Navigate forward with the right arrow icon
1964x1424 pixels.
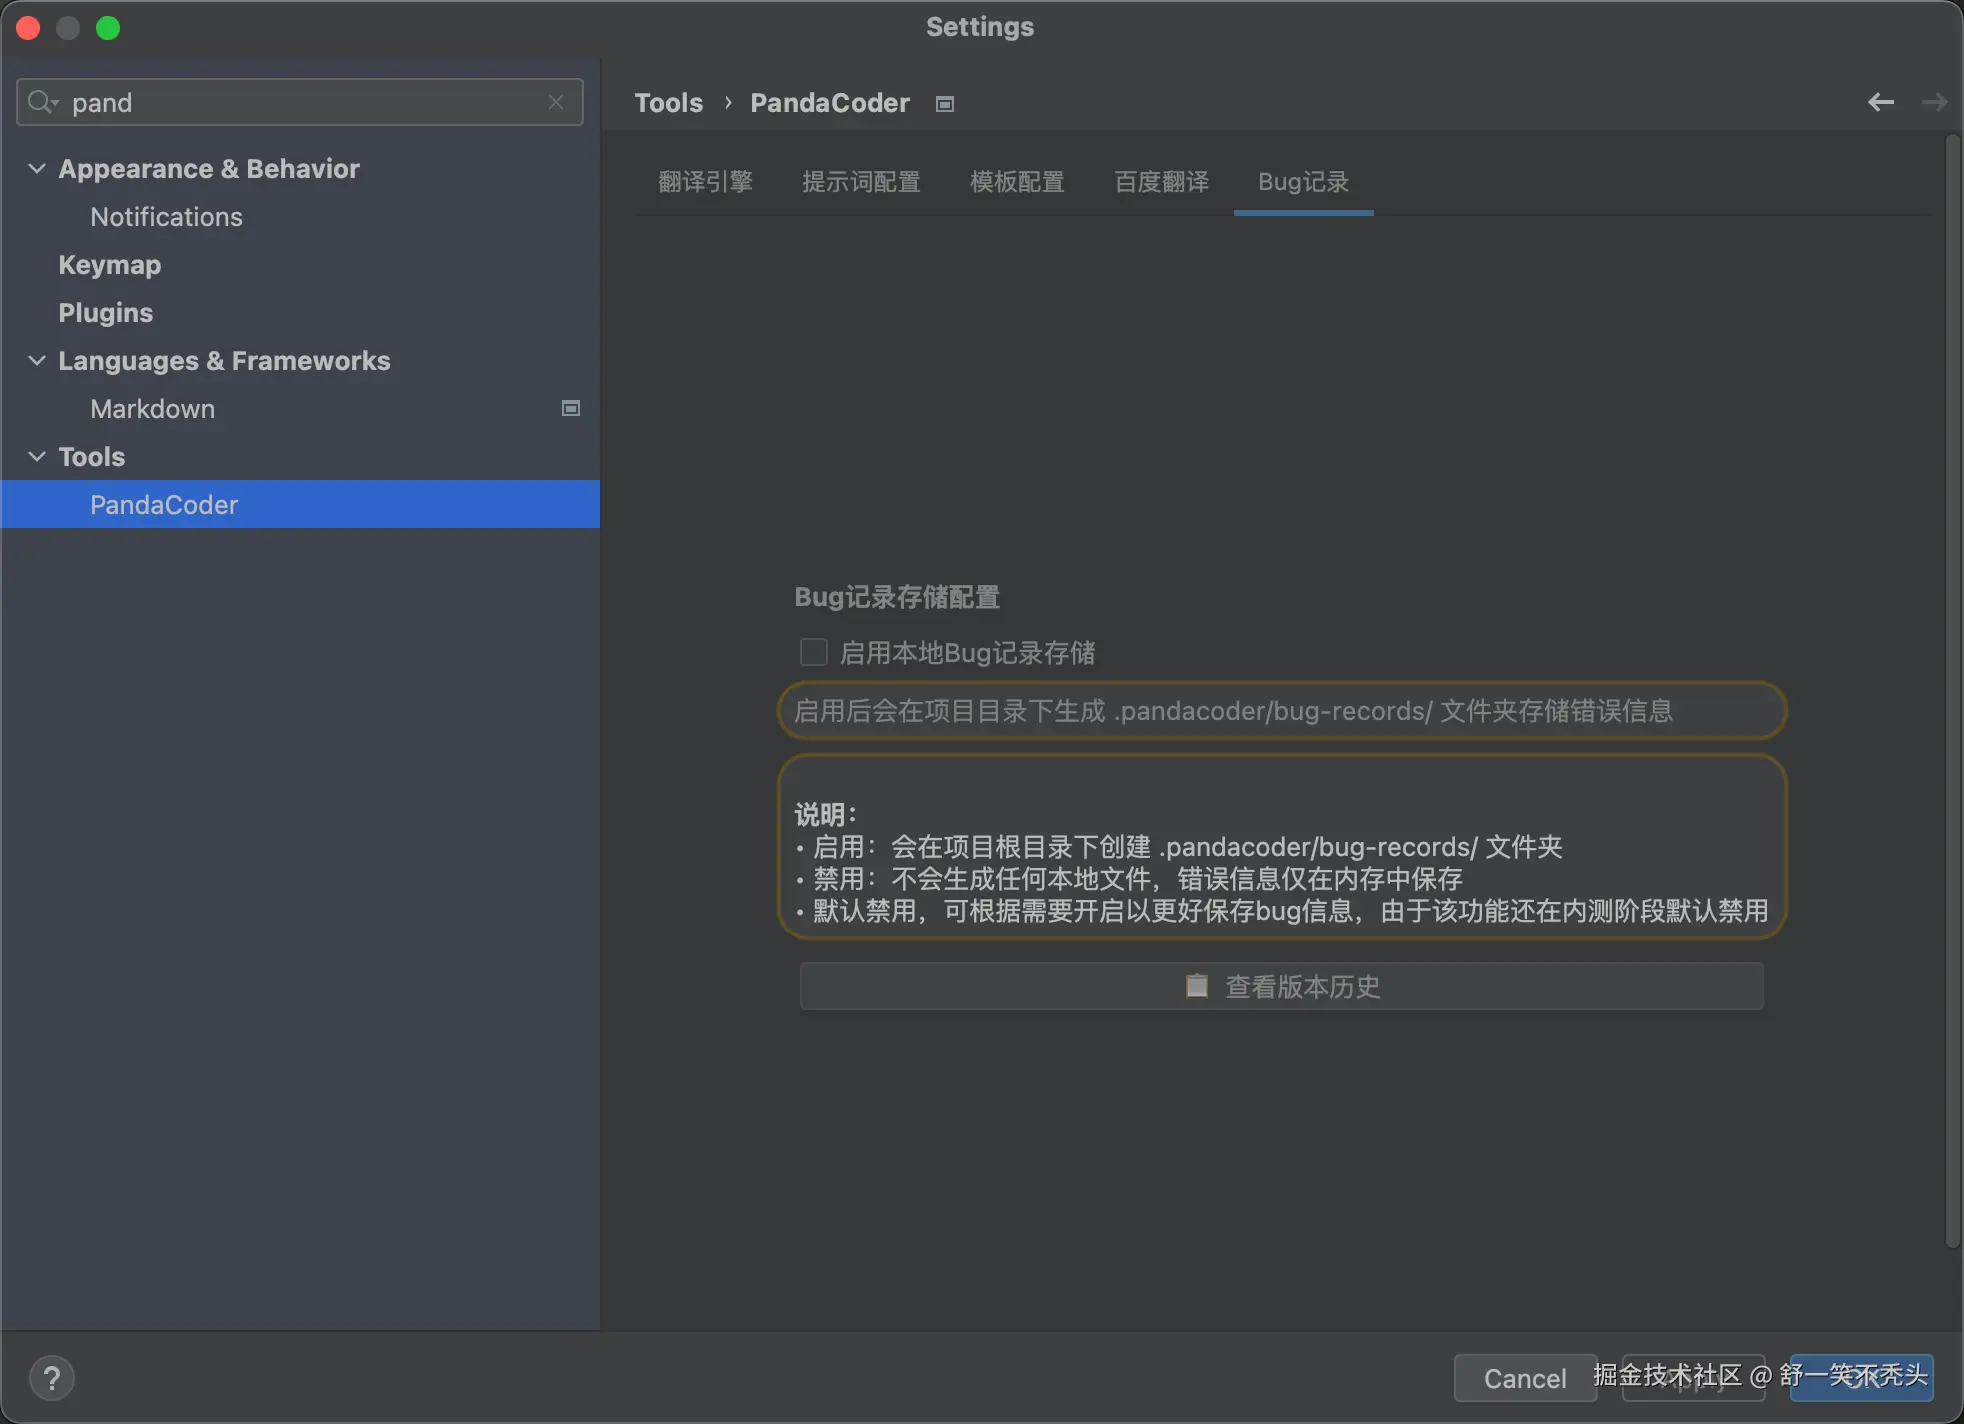point(1935,101)
